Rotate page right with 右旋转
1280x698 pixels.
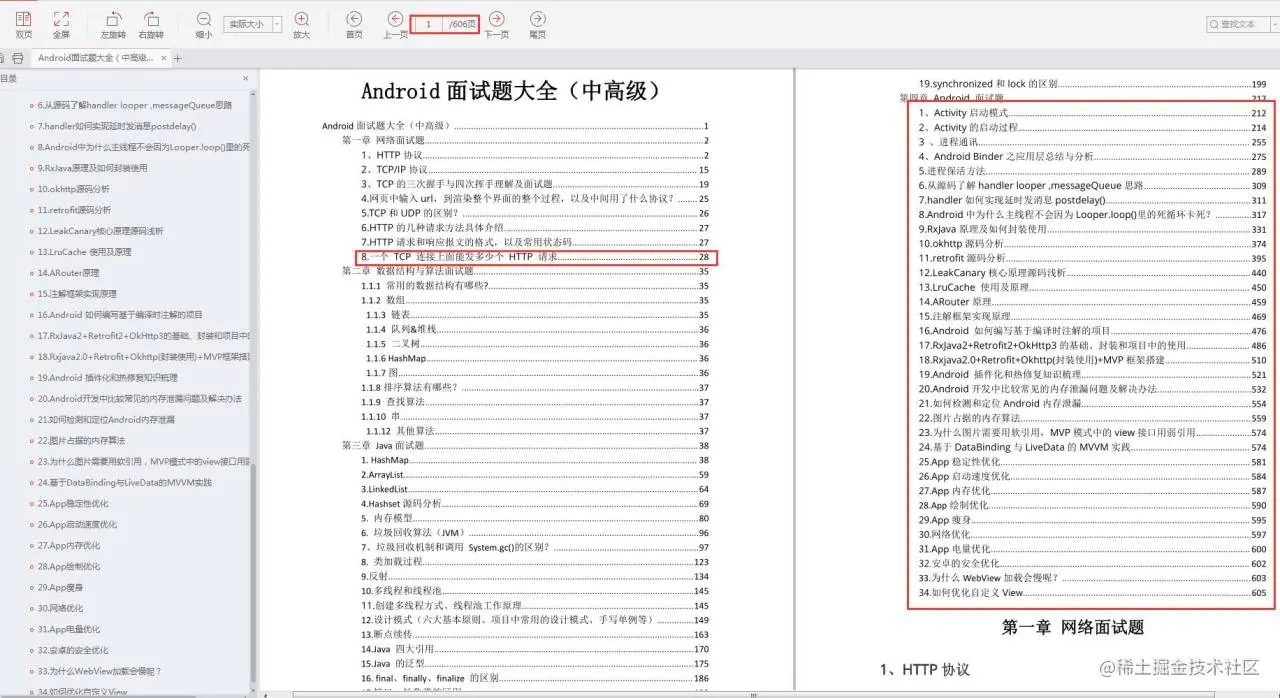click(151, 24)
